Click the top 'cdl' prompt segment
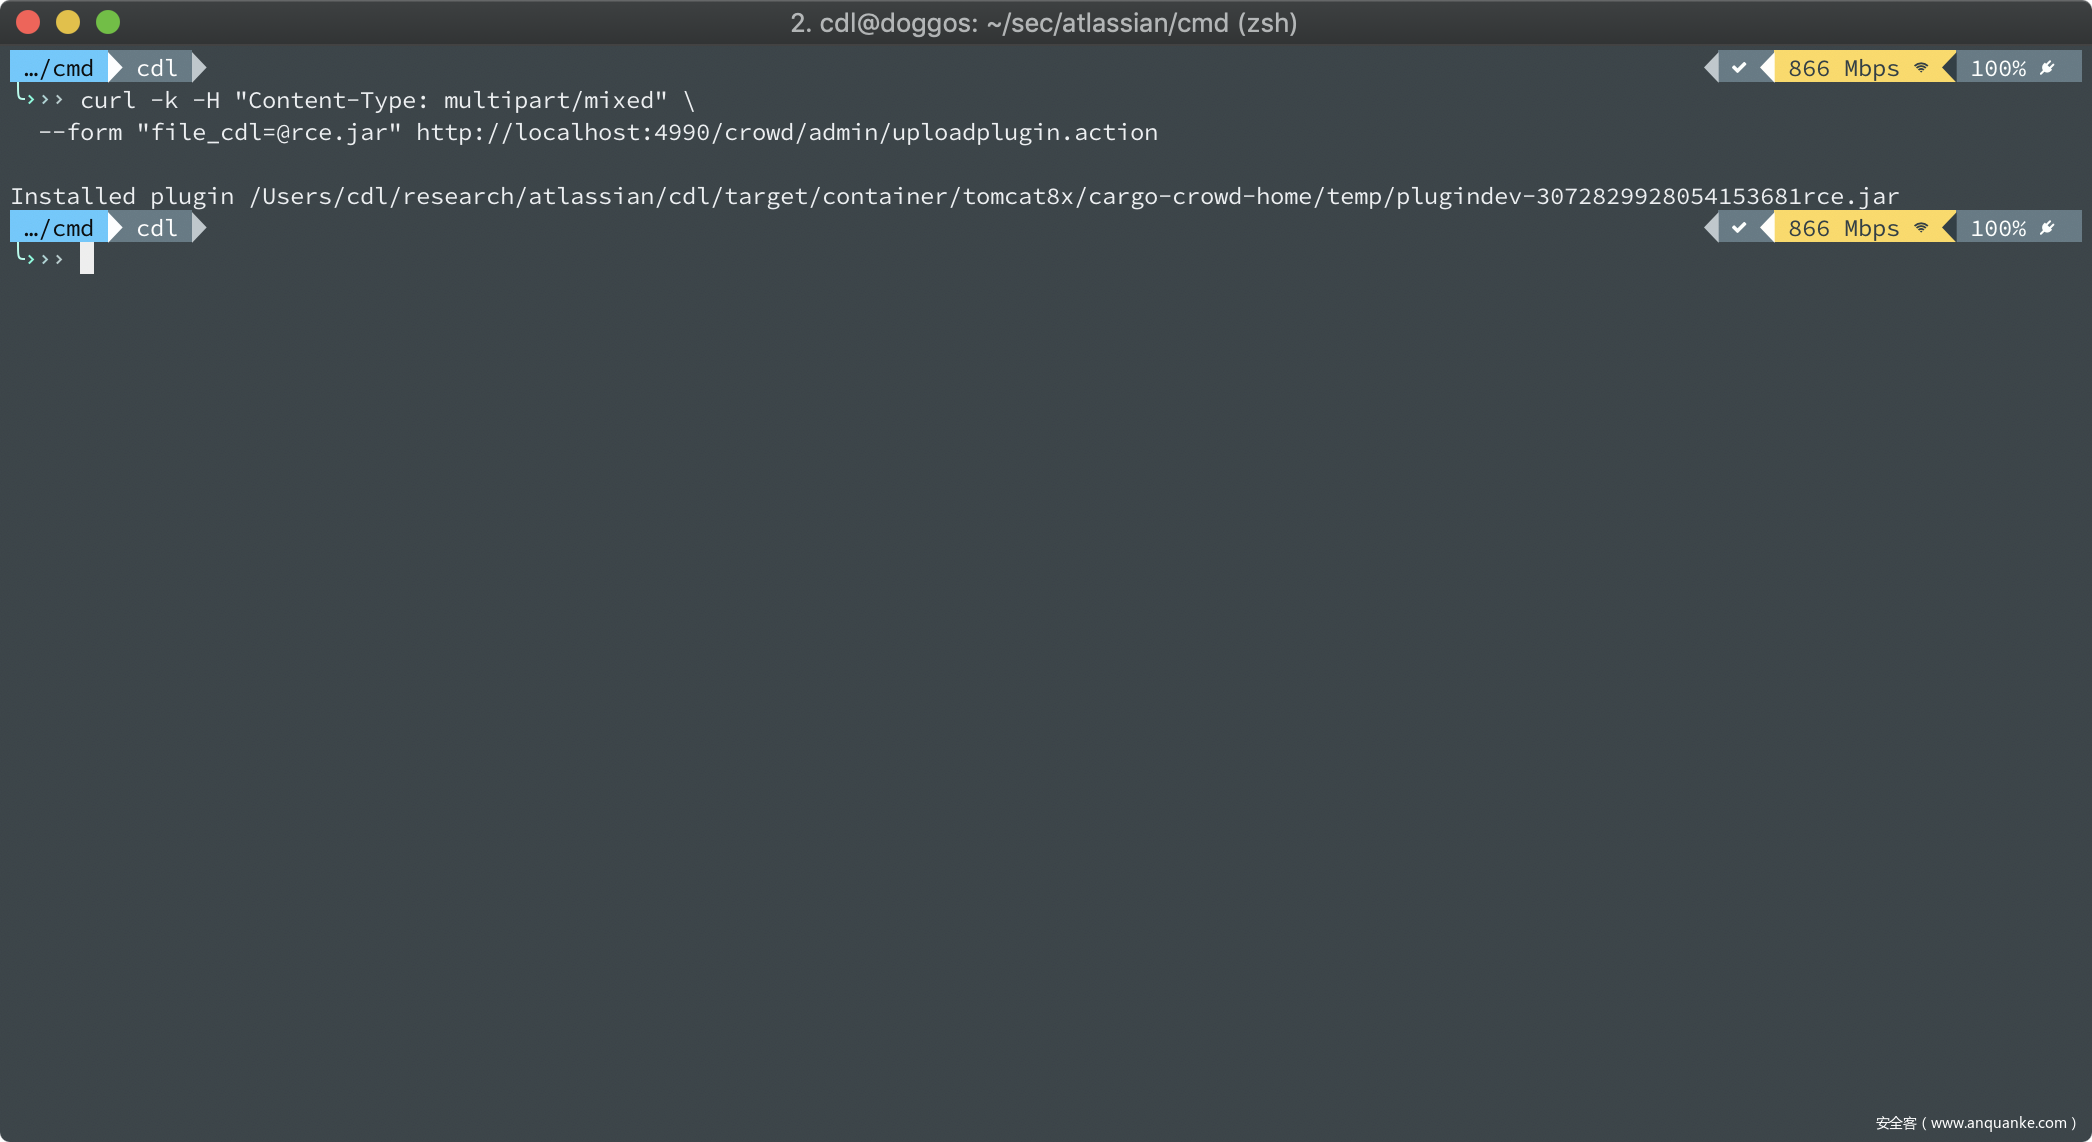Viewport: 2092px width, 1142px height. [x=157, y=68]
